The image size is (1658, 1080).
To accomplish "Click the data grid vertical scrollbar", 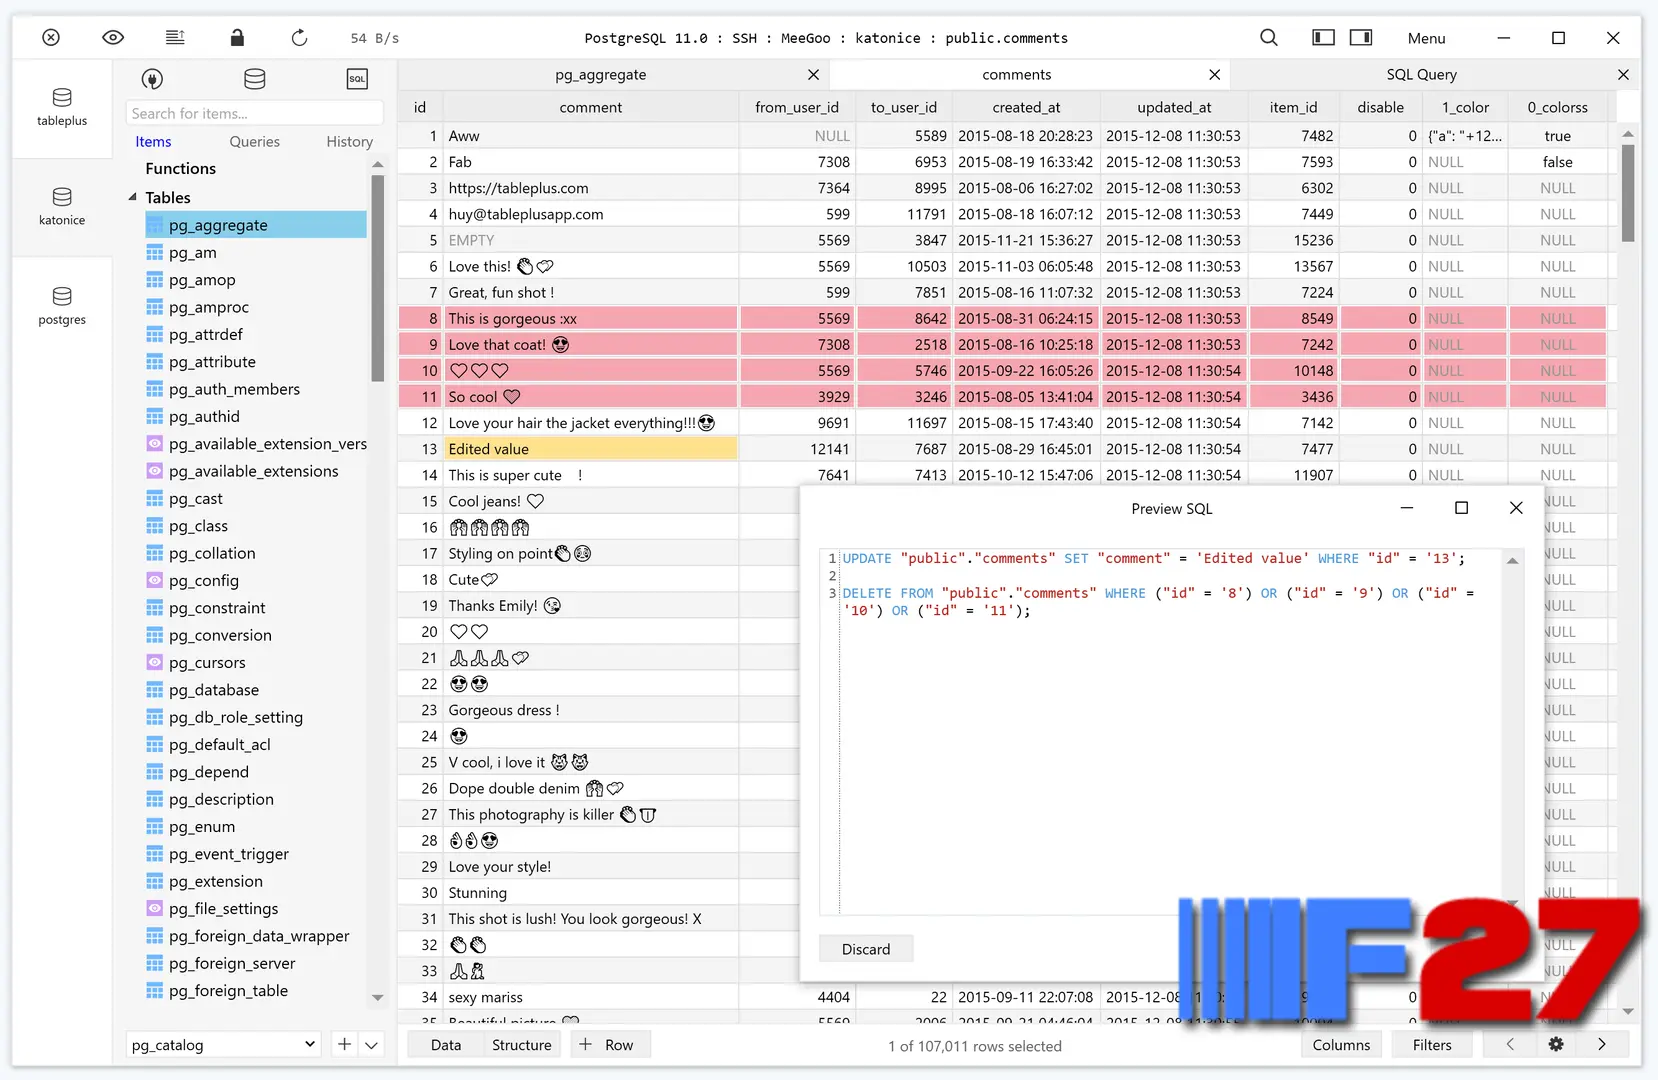I will [1628, 193].
